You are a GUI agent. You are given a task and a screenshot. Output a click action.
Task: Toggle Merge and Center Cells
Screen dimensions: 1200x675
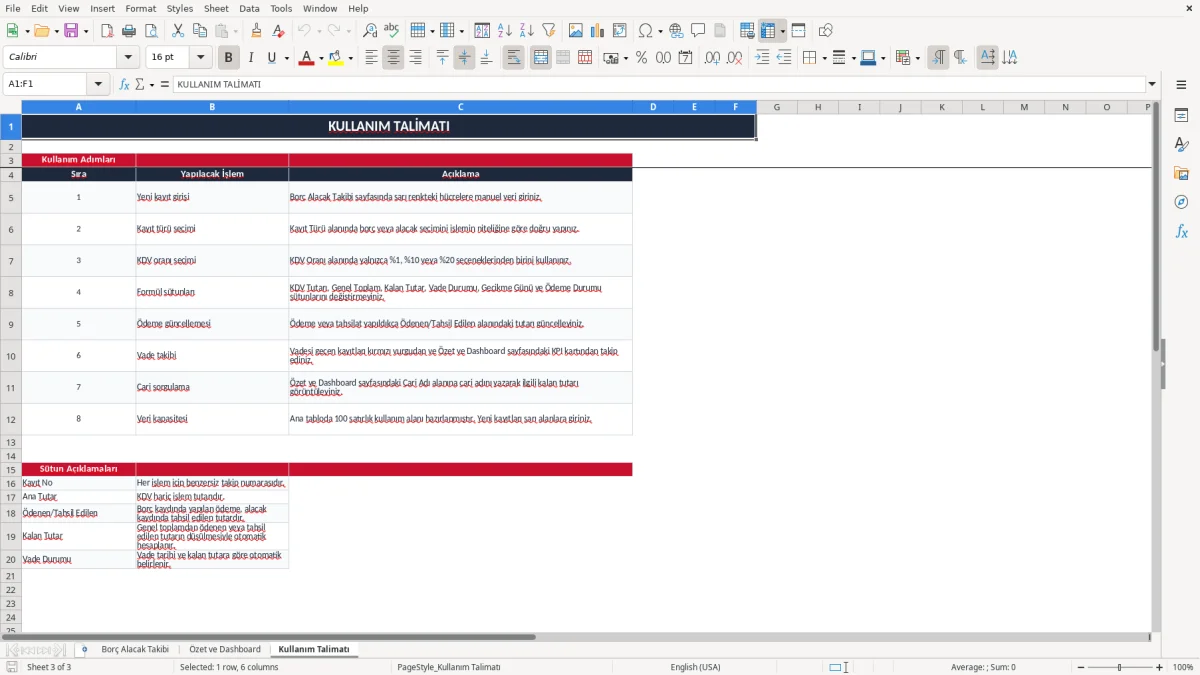point(540,58)
